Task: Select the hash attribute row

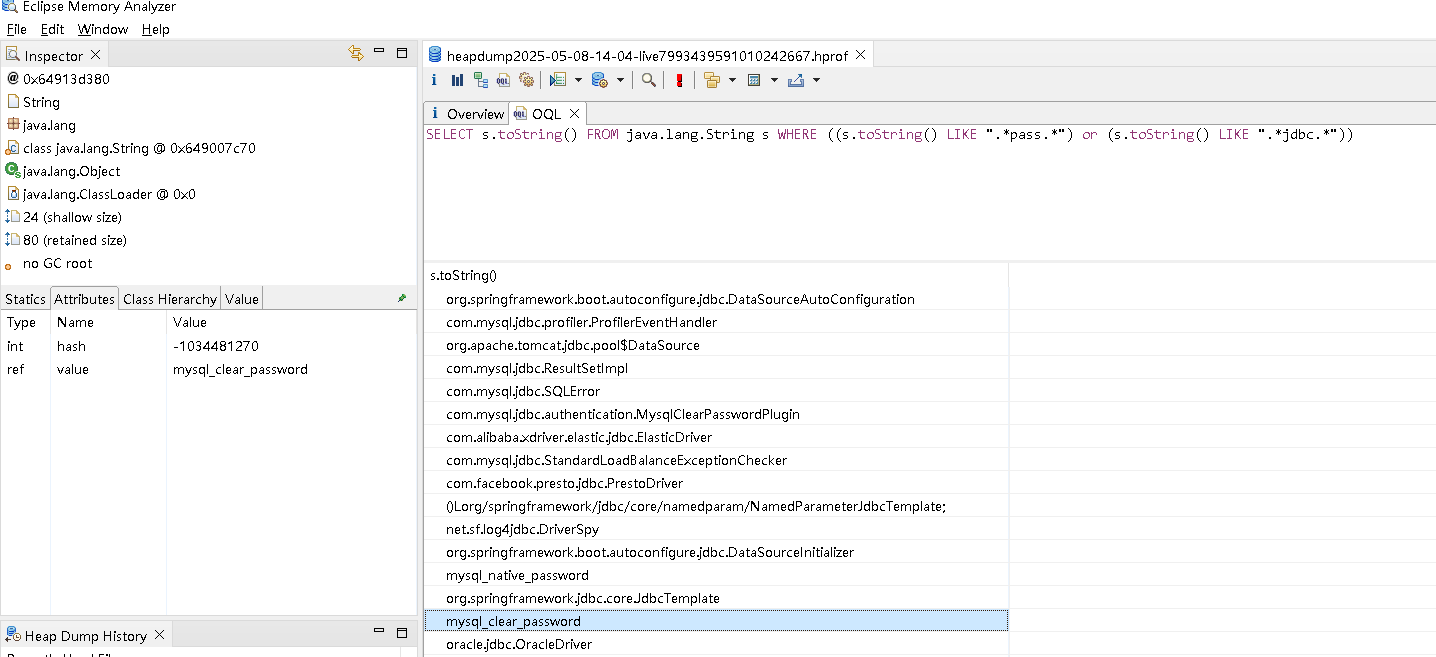Action: (x=208, y=346)
